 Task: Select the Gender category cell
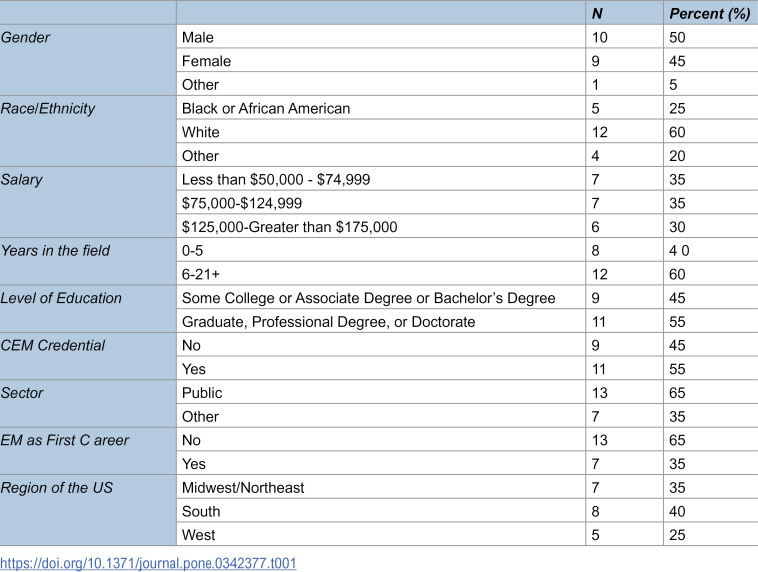[25, 37]
